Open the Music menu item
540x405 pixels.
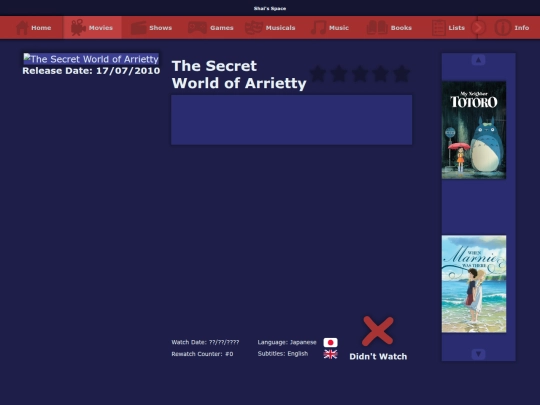click(x=339, y=28)
